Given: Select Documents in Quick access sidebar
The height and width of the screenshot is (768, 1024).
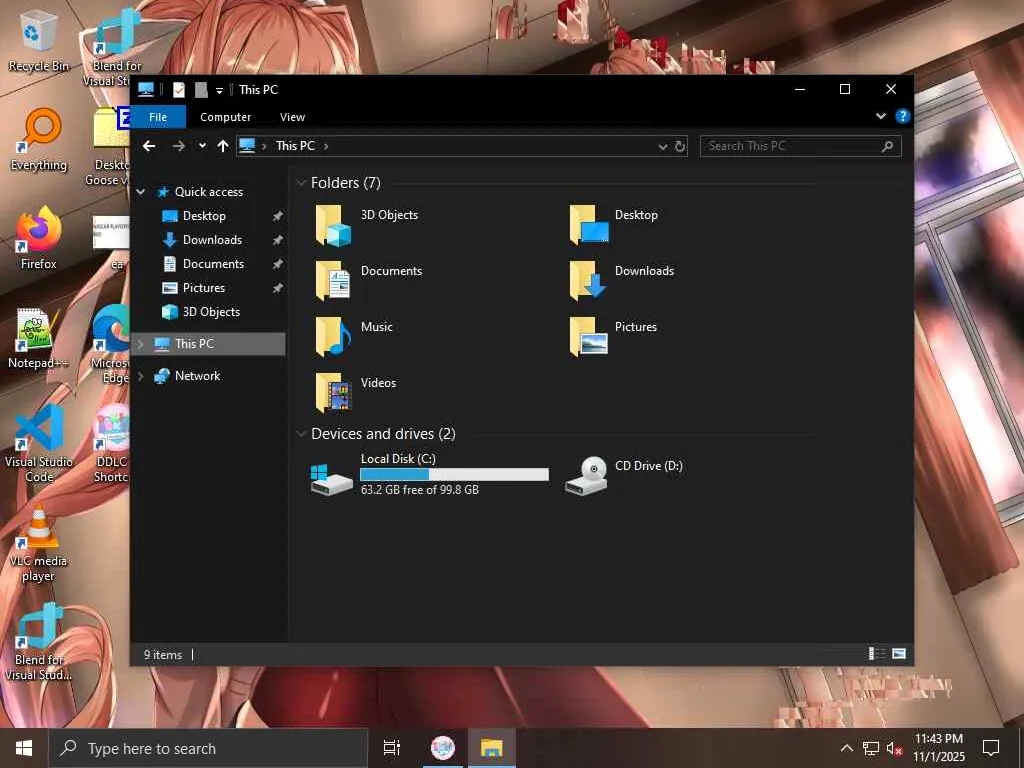Looking at the screenshot, I should coord(213,264).
